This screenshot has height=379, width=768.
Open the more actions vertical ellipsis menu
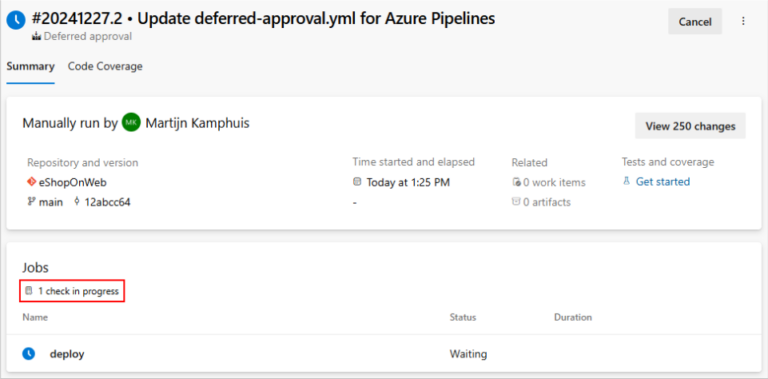click(743, 22)
